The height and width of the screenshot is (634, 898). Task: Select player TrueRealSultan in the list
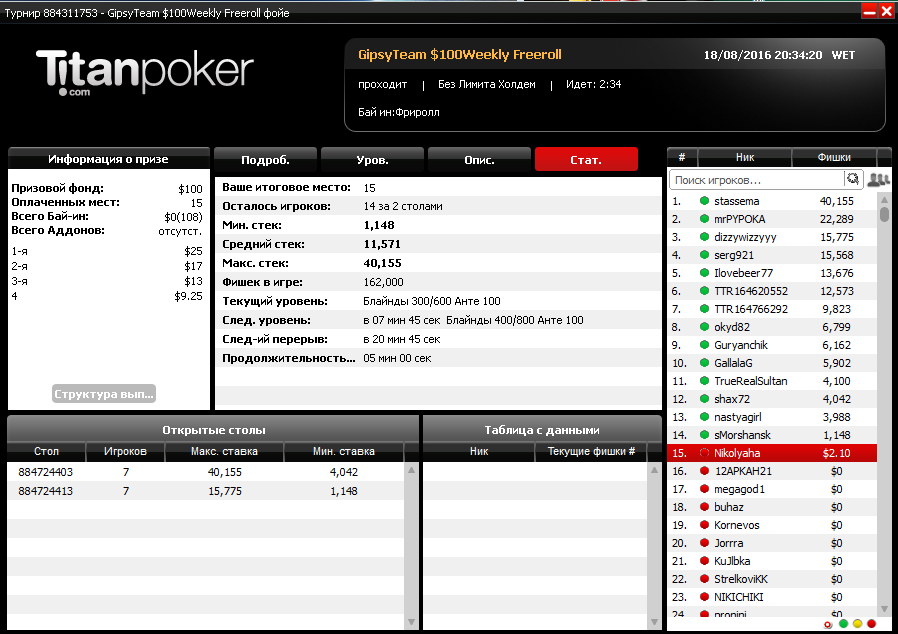(x=772, y=381)
